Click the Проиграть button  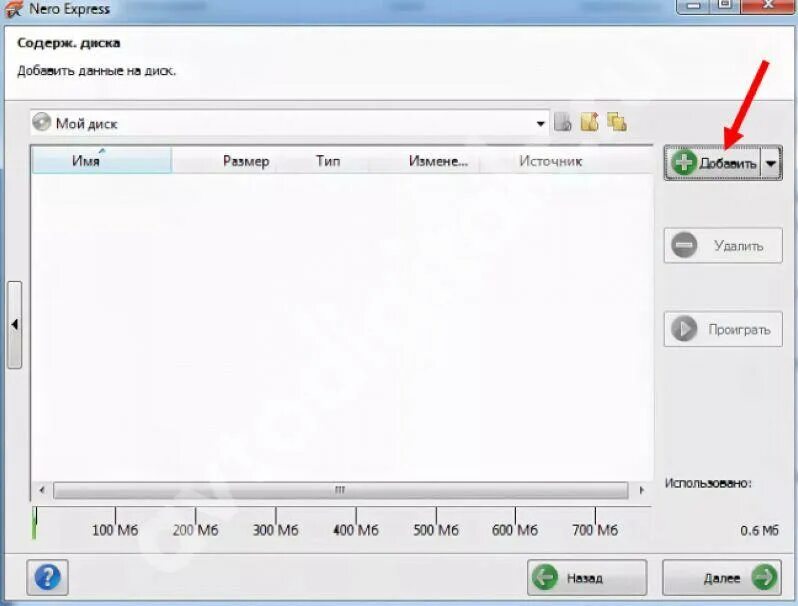[723, 329]
